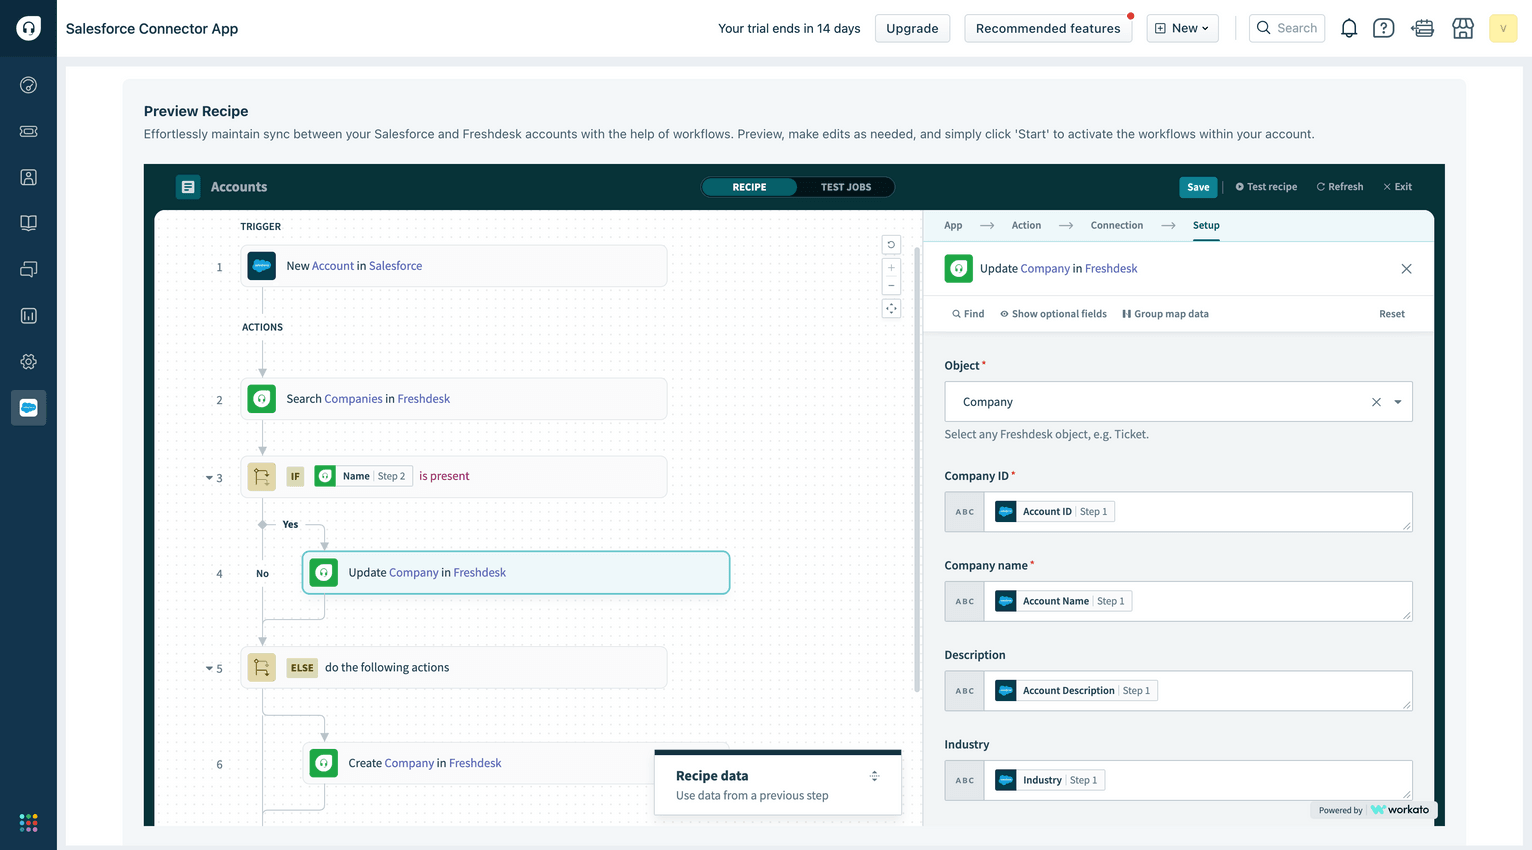Open the New dropdown button
The height and width of the screenshot is (850, 1532).
[1182, 28]
